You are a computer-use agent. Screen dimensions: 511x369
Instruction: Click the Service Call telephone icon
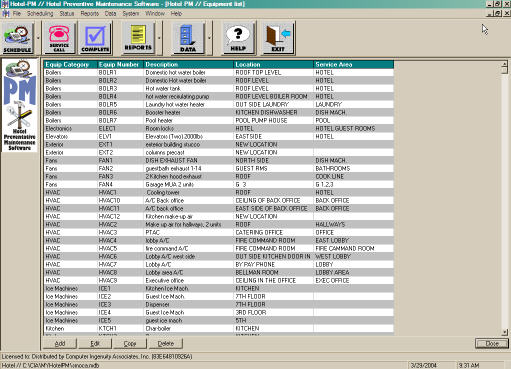(59, 38)
